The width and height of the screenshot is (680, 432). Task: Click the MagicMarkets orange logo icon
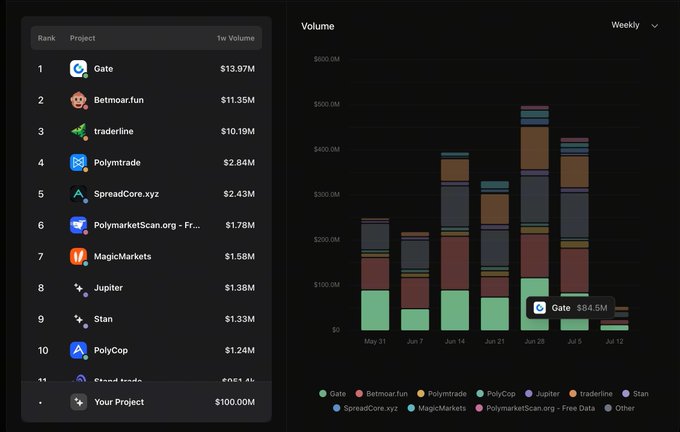point(78,256)
